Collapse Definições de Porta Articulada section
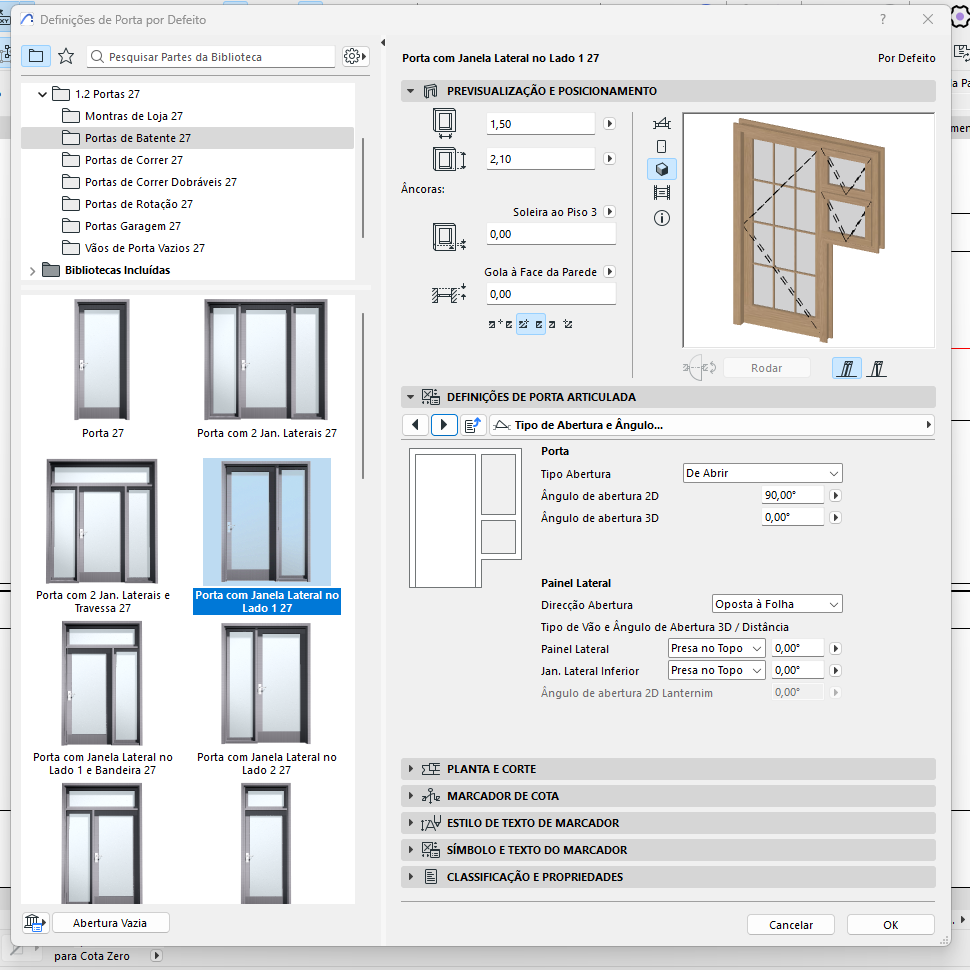This screenshot has width=970, height=970. point(410,397)
